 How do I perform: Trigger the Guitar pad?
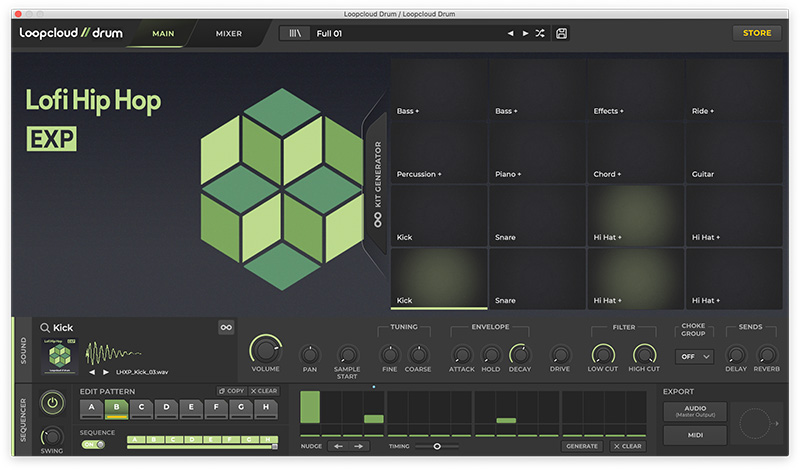734,153
